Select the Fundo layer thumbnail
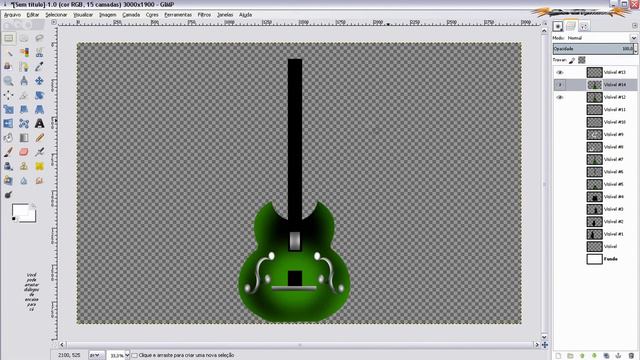 pos(594,259)
